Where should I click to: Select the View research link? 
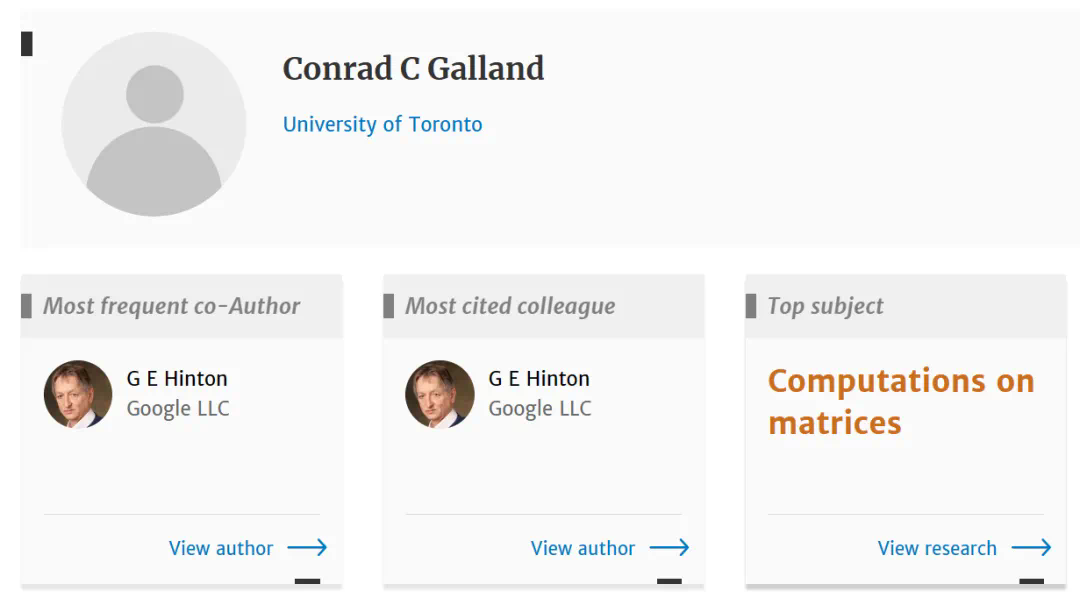click(937, 548)
